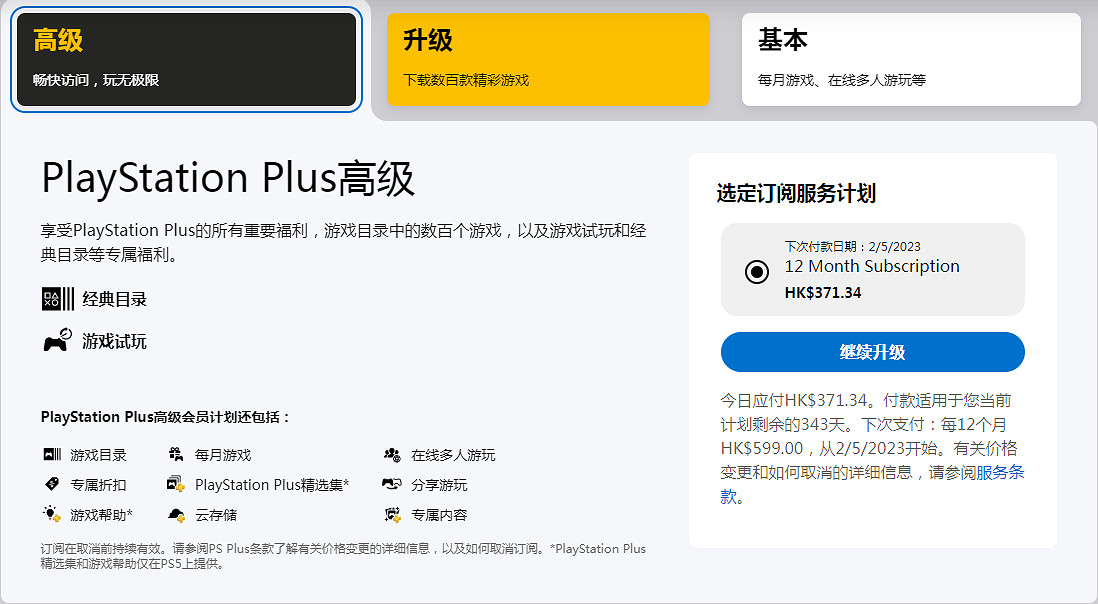Select the 游戏试玩 (Game Trials) controller icon
This screenshot has height=604, width=1098.
pyautogui.click(x=55, y=341)
